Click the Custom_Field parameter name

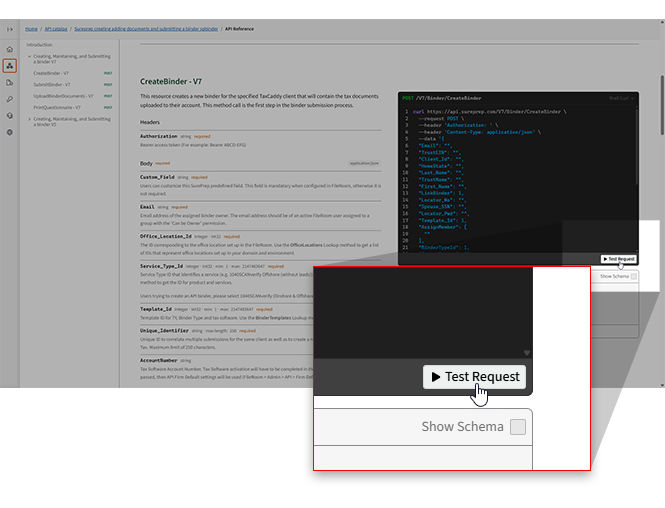157,177
